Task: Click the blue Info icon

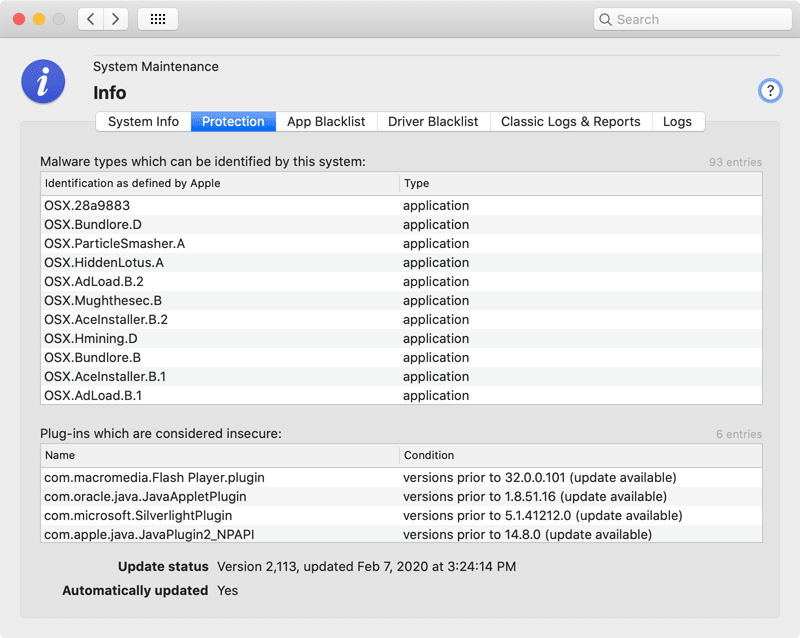Action: click(43, 82)
